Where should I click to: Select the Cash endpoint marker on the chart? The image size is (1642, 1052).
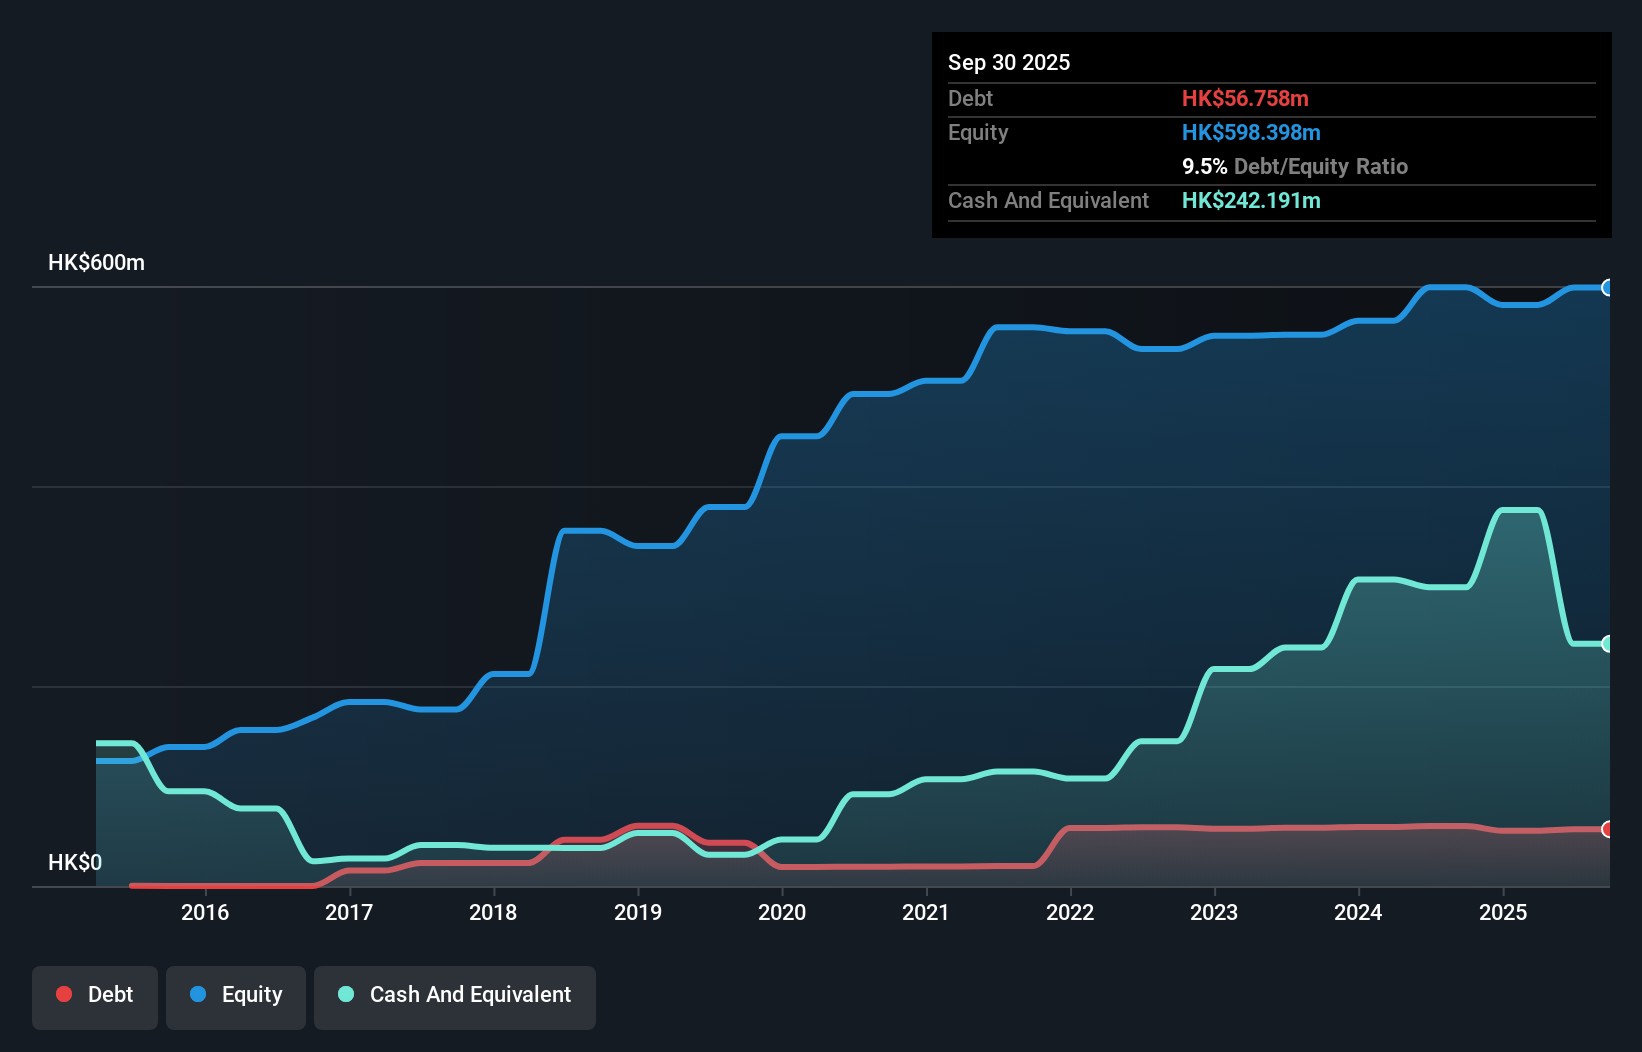[x=1607, y=644]
